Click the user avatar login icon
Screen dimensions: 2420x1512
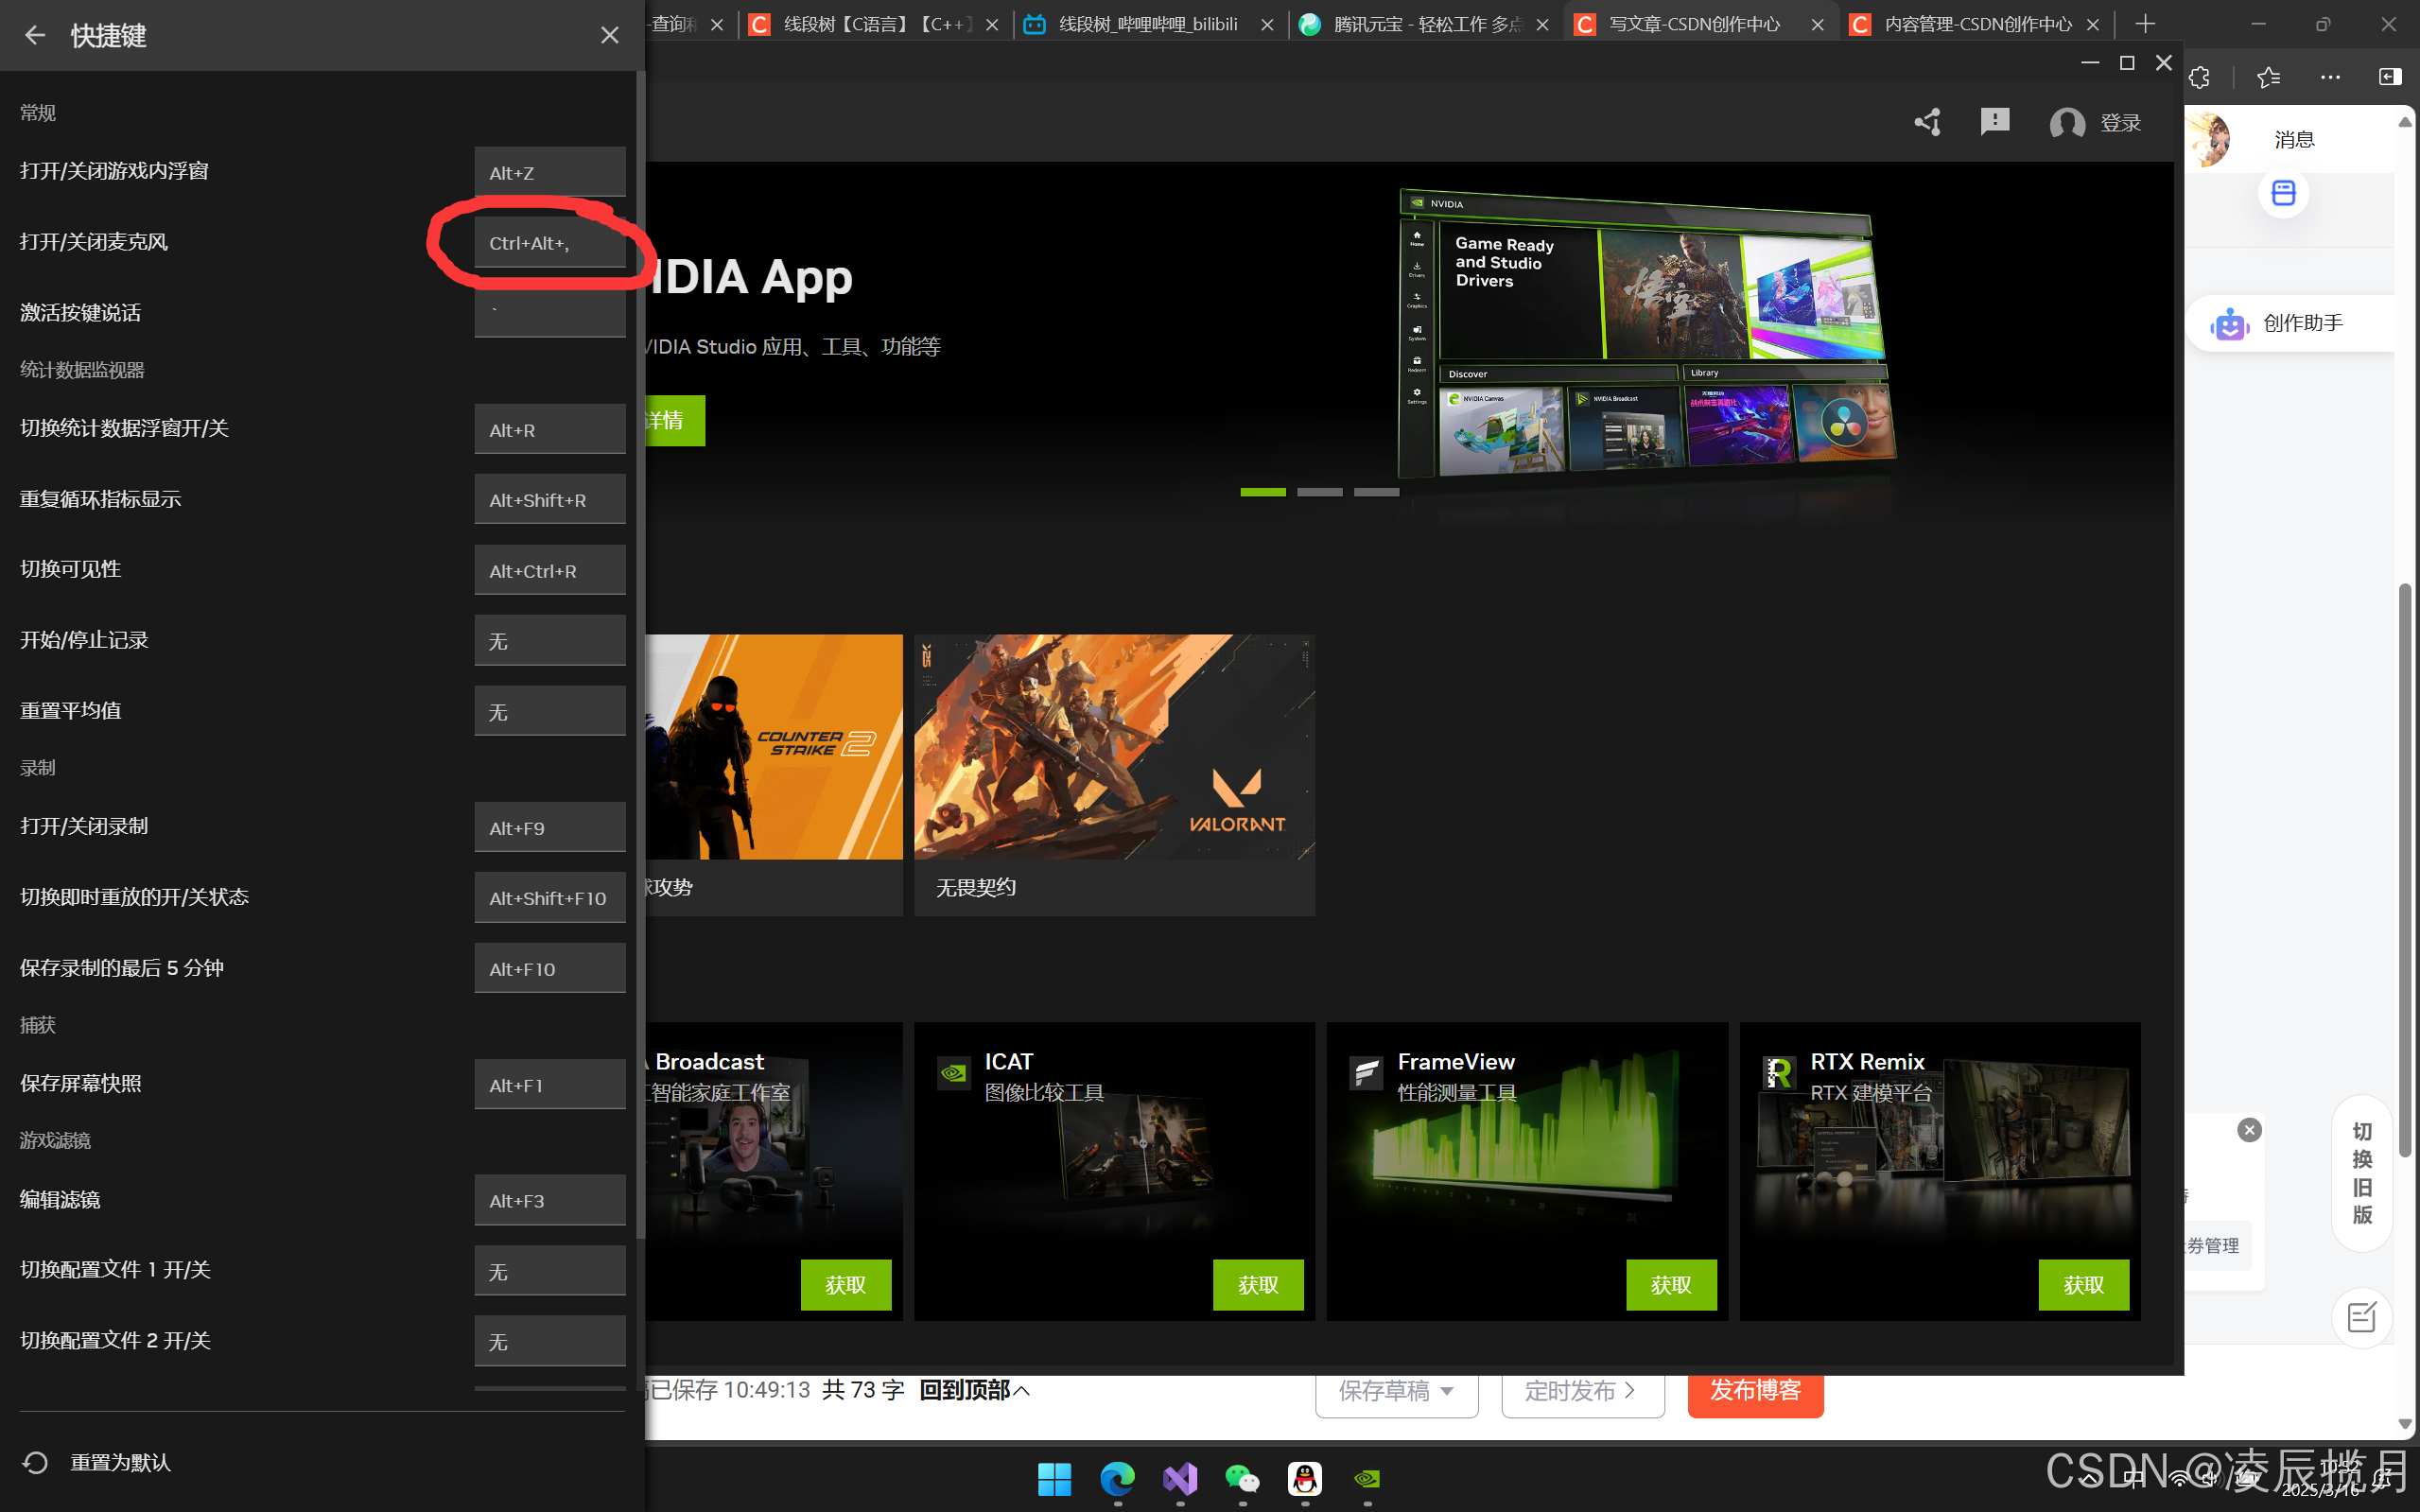coord(2066,124)
